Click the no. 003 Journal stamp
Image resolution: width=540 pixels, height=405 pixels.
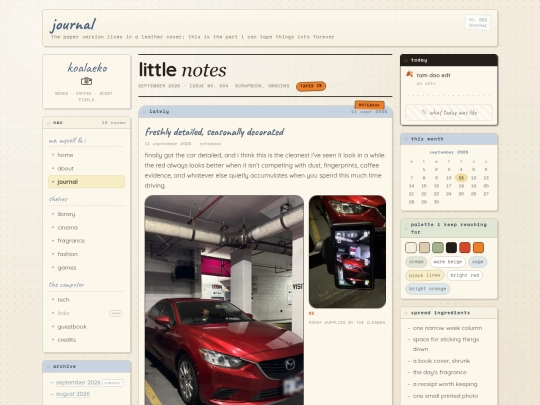pyautogui.click(x=478, y=22)
